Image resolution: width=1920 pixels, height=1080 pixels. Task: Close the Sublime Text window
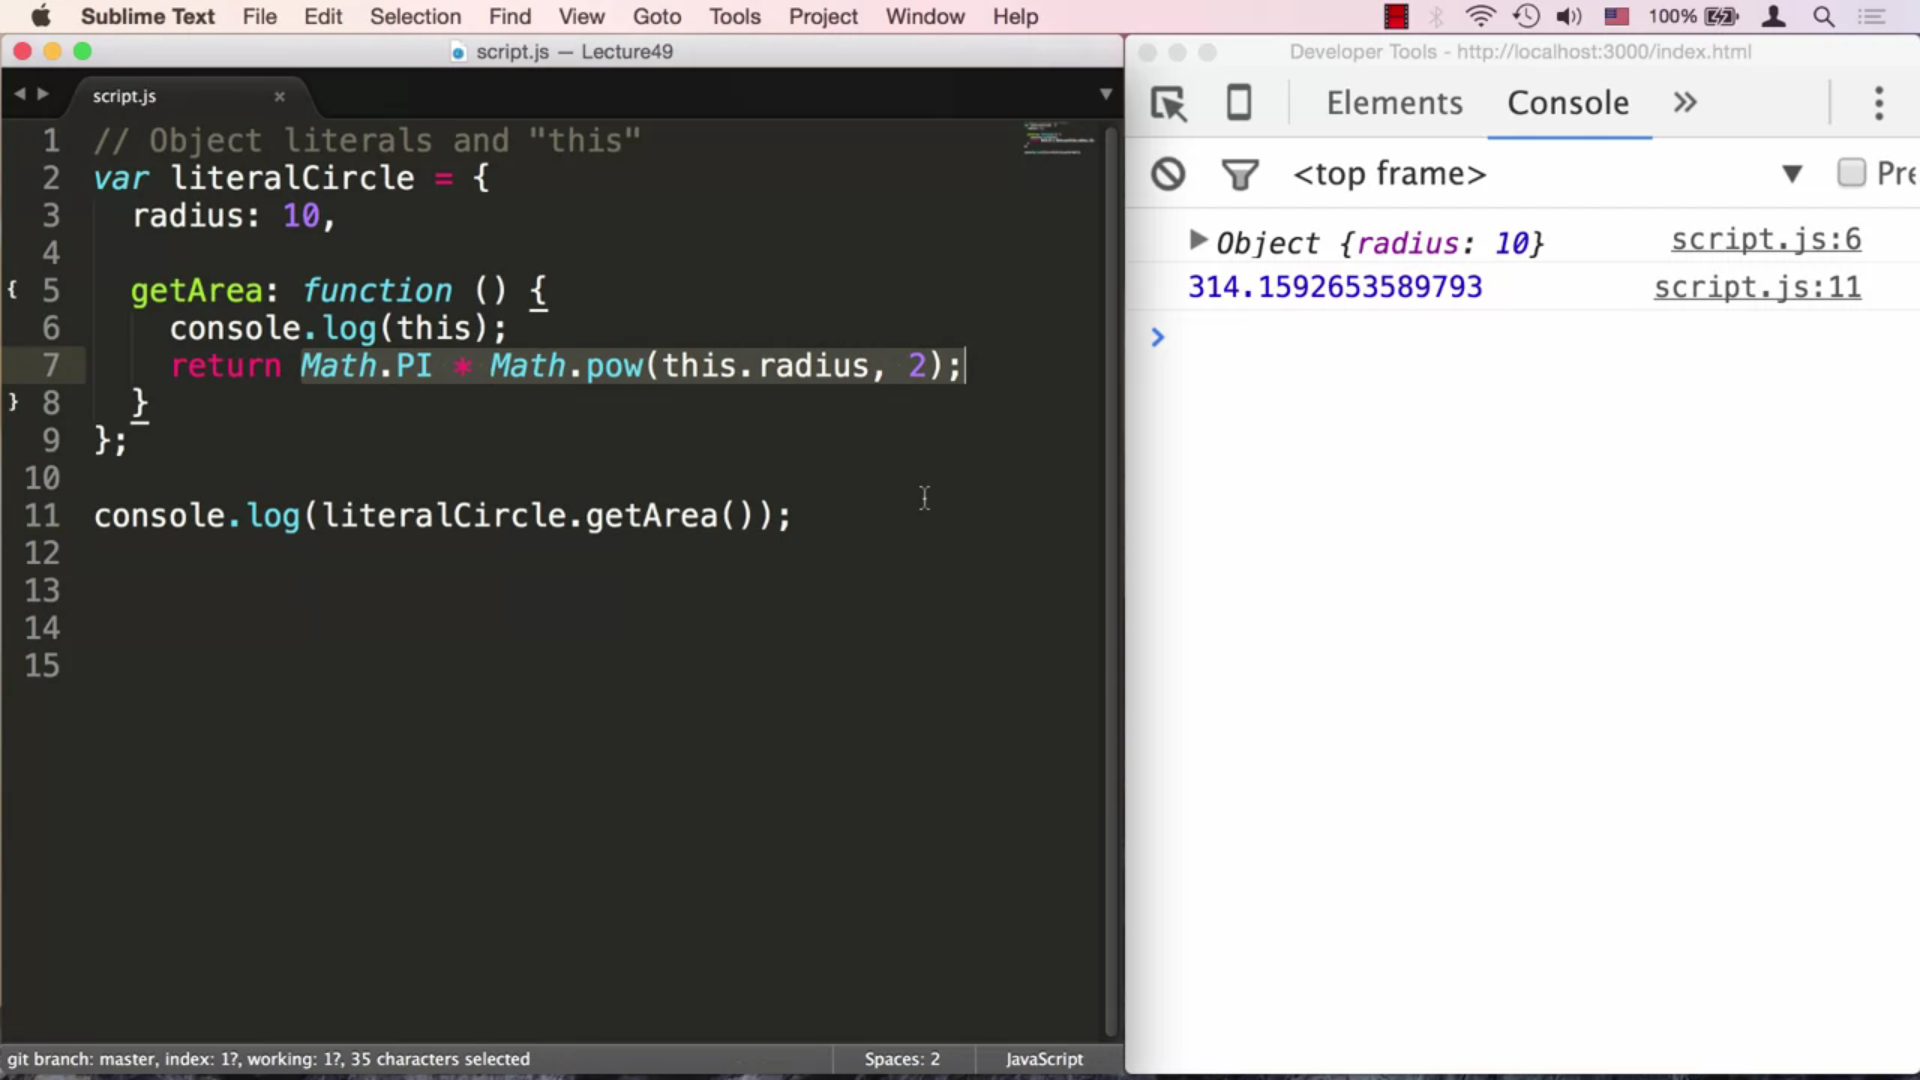pos(22,51)
